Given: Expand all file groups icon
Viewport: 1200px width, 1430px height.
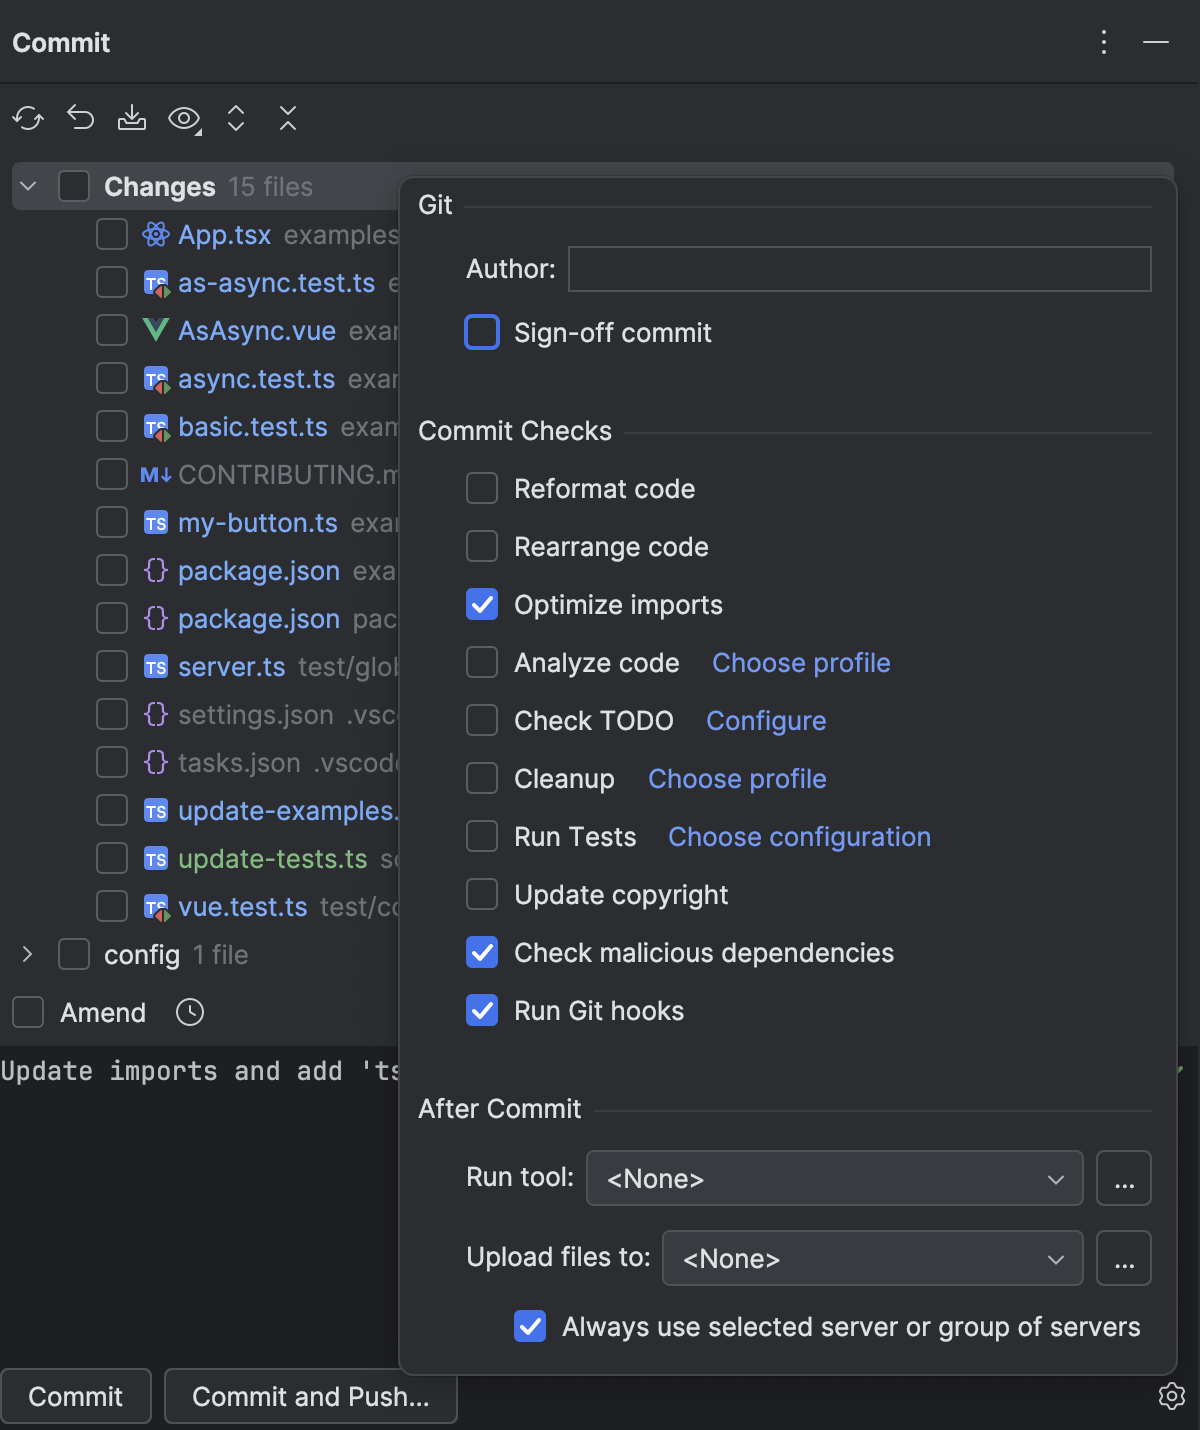Looking at the screenshot, I should point(235,118).
